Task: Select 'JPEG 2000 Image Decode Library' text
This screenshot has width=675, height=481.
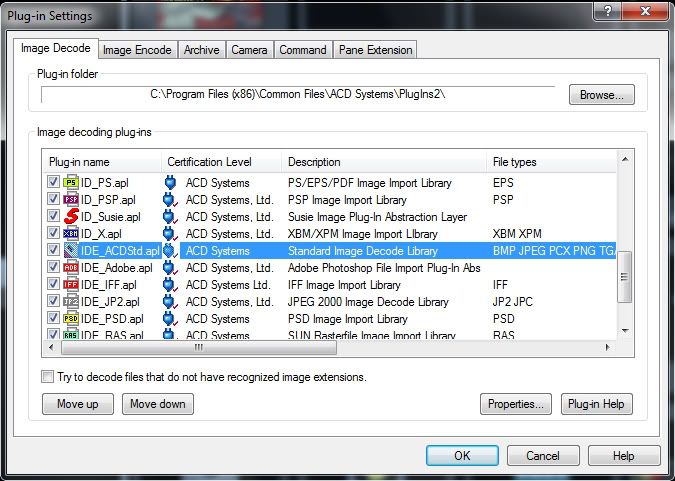Action: pos(368,302)
